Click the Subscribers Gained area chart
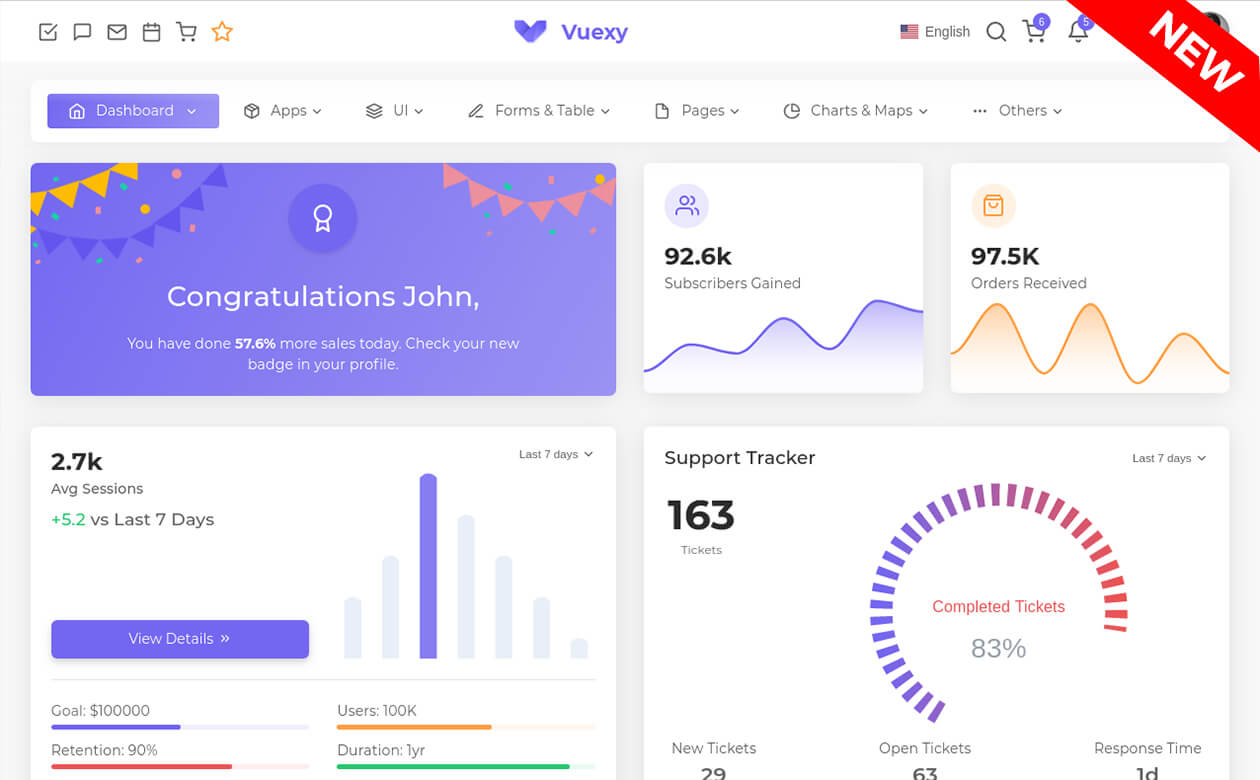1260x780 pixels. [783, 345]
